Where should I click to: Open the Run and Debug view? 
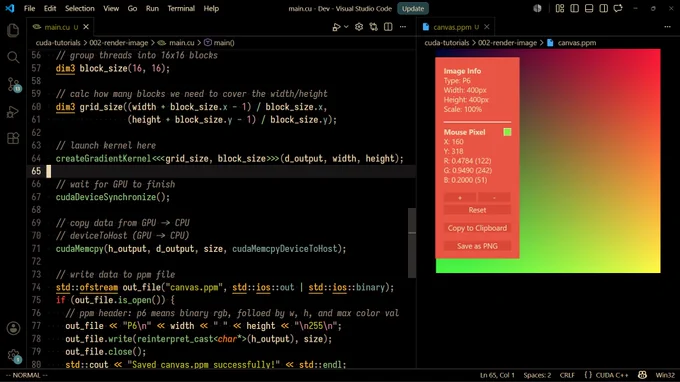coord(13,112)
